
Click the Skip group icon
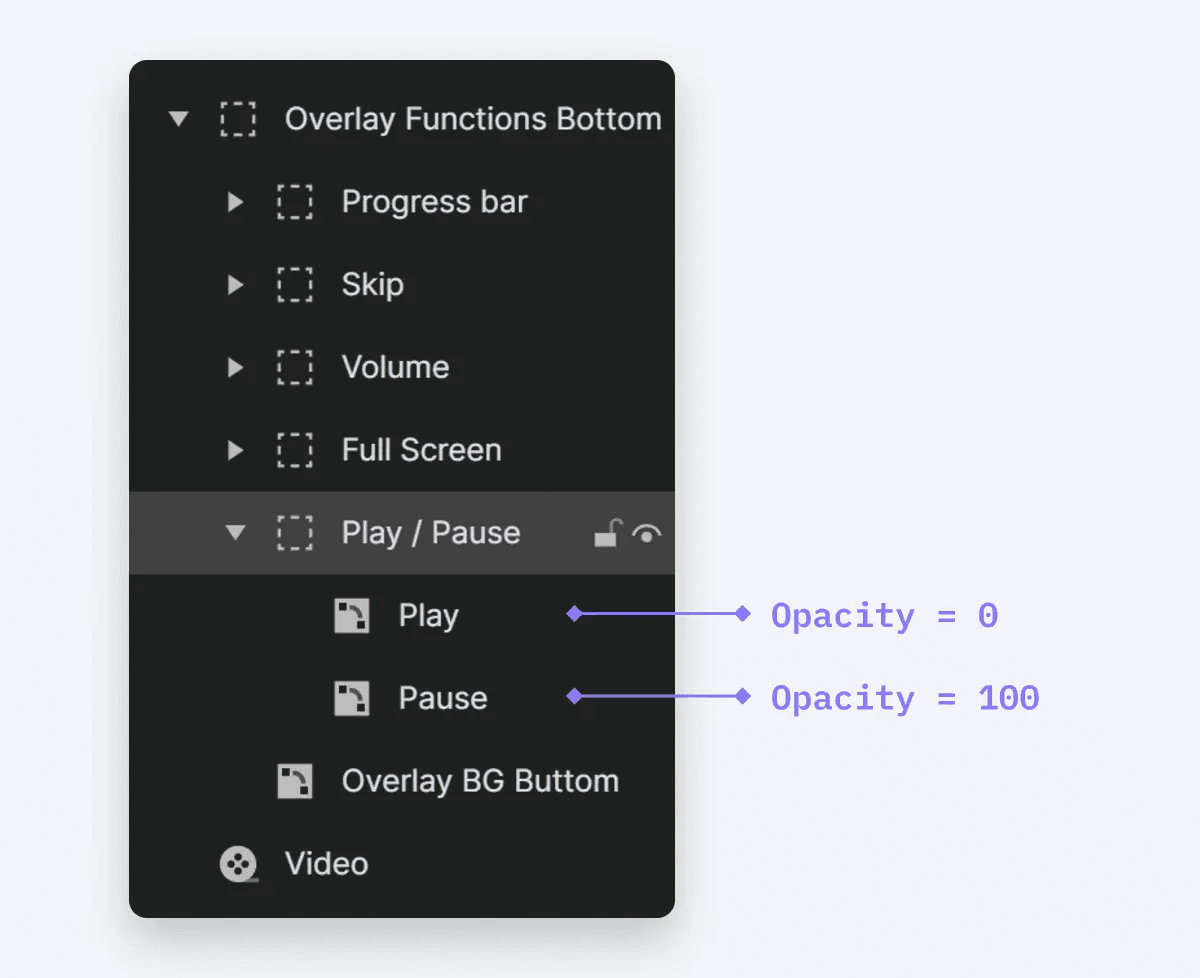point(295,285)
